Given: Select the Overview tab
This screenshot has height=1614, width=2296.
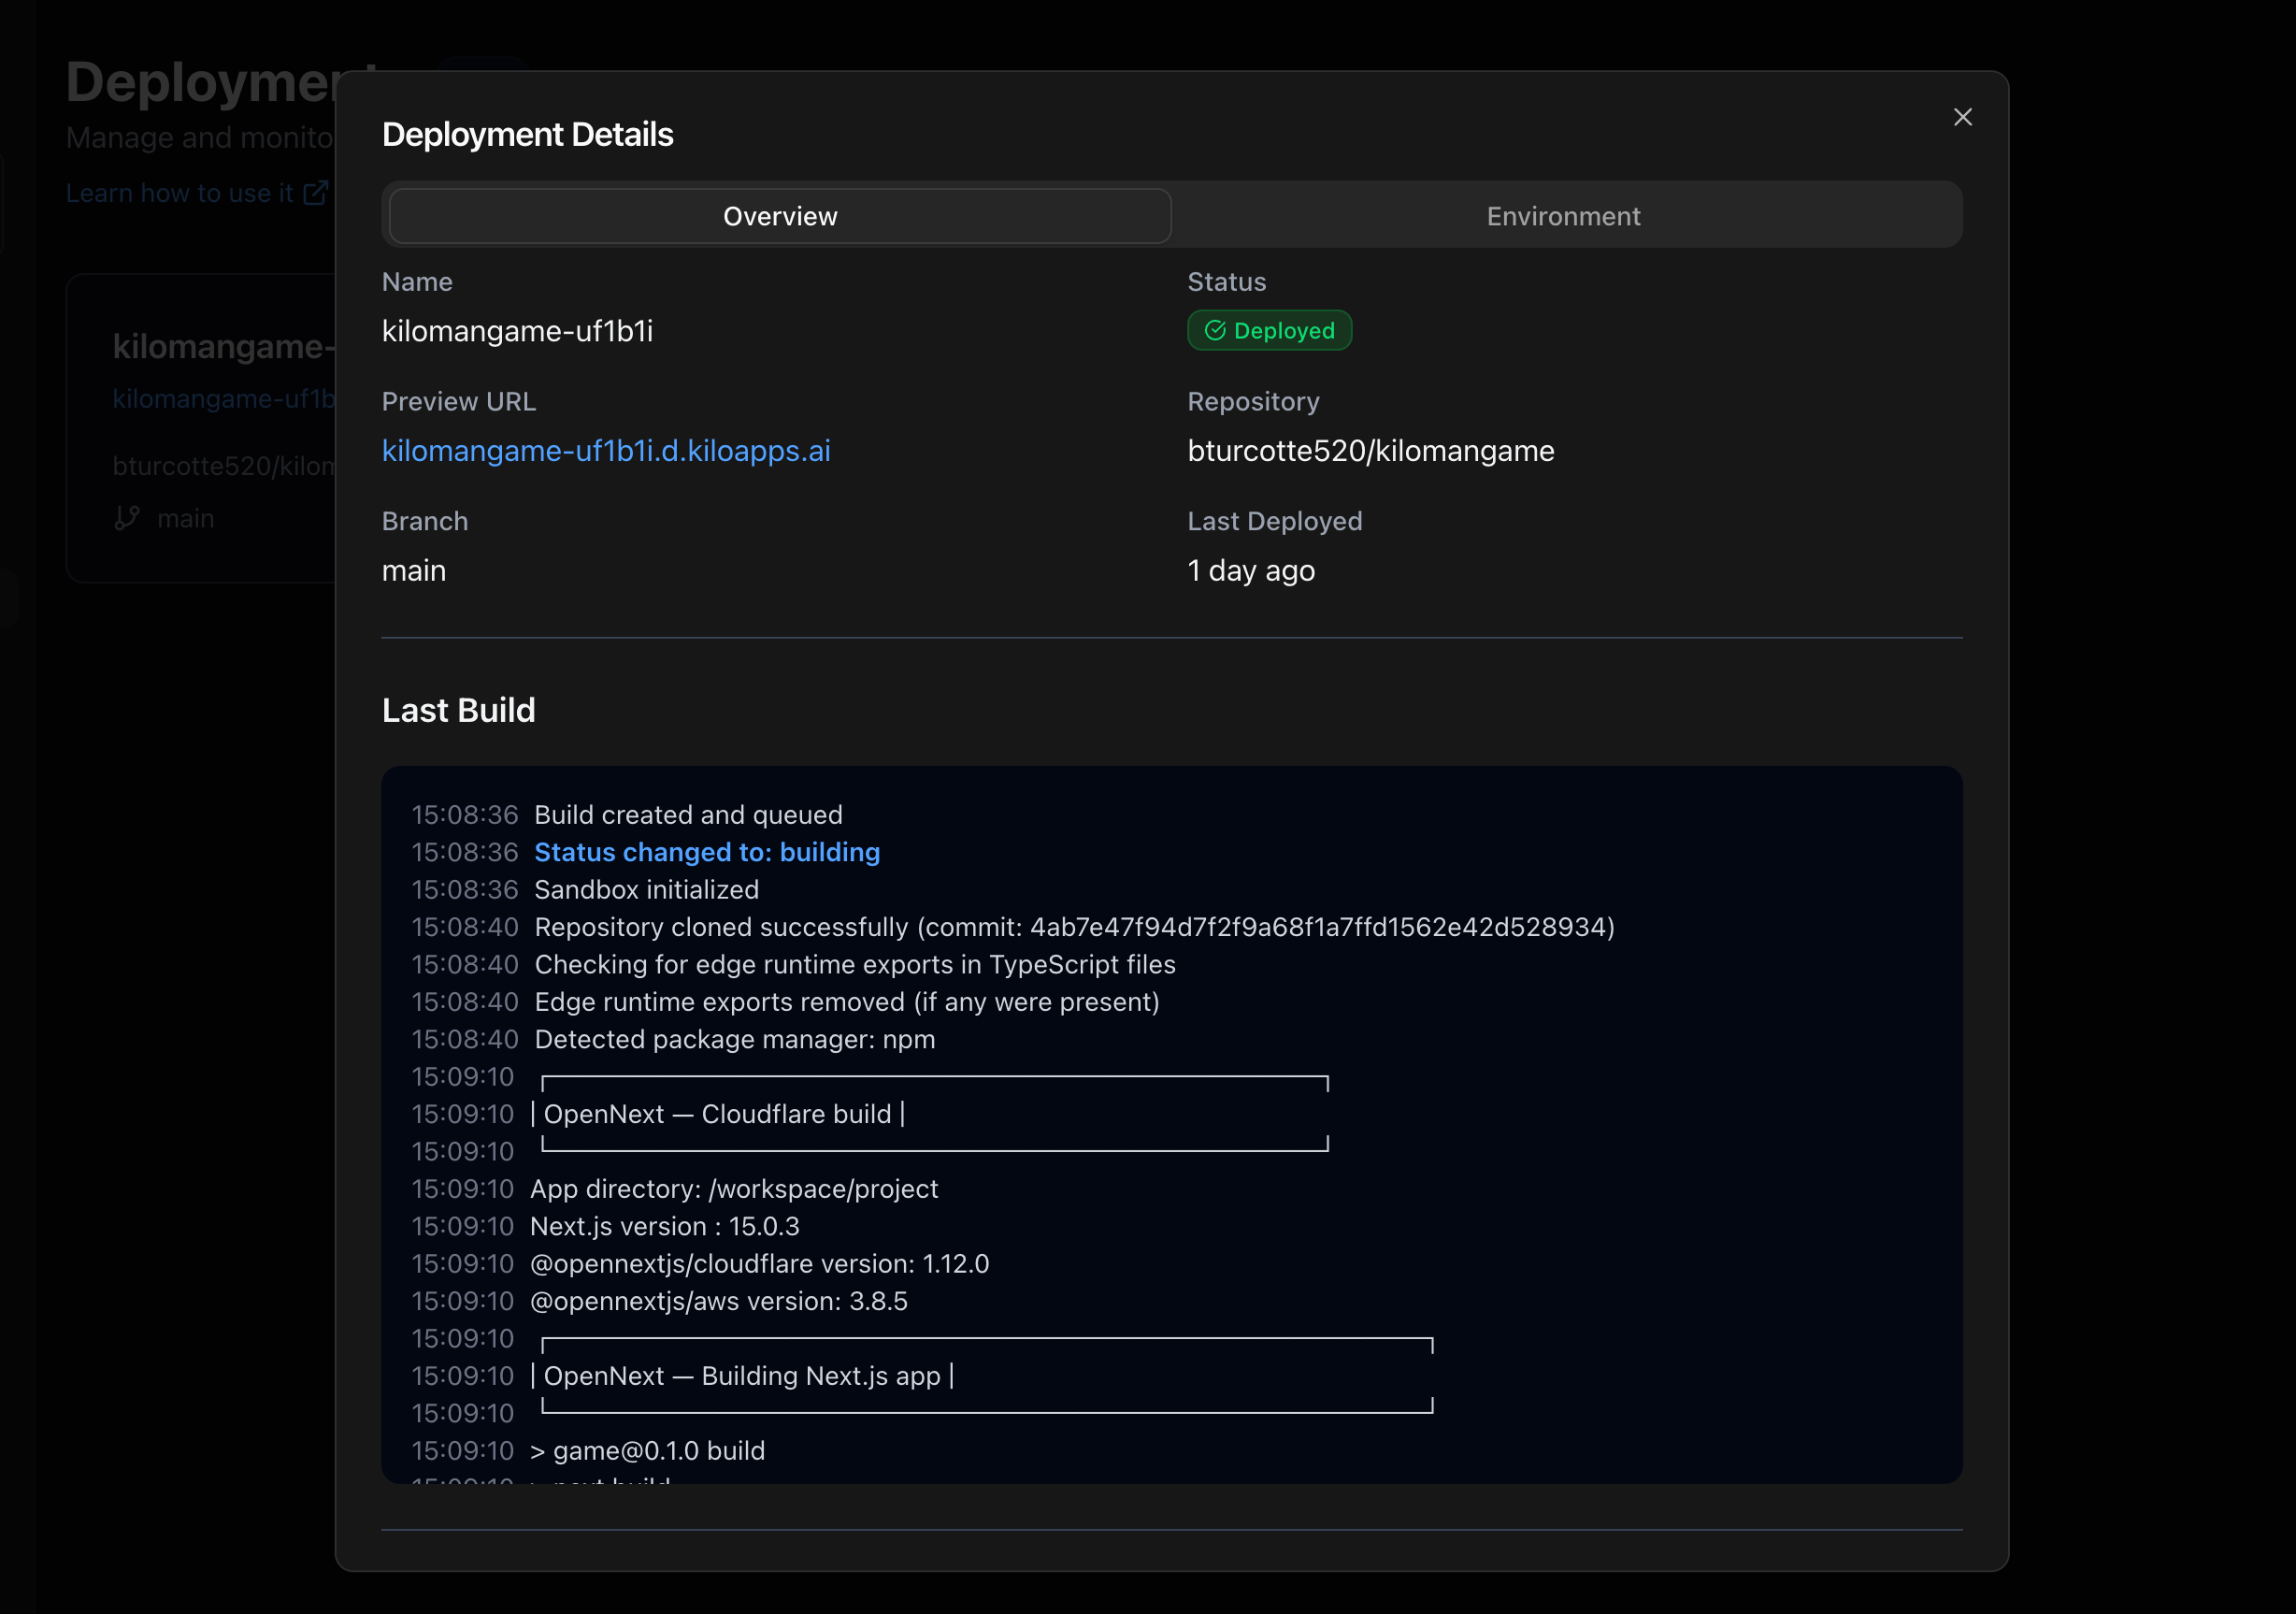Looking at the screenshot, I should point(780,216).
